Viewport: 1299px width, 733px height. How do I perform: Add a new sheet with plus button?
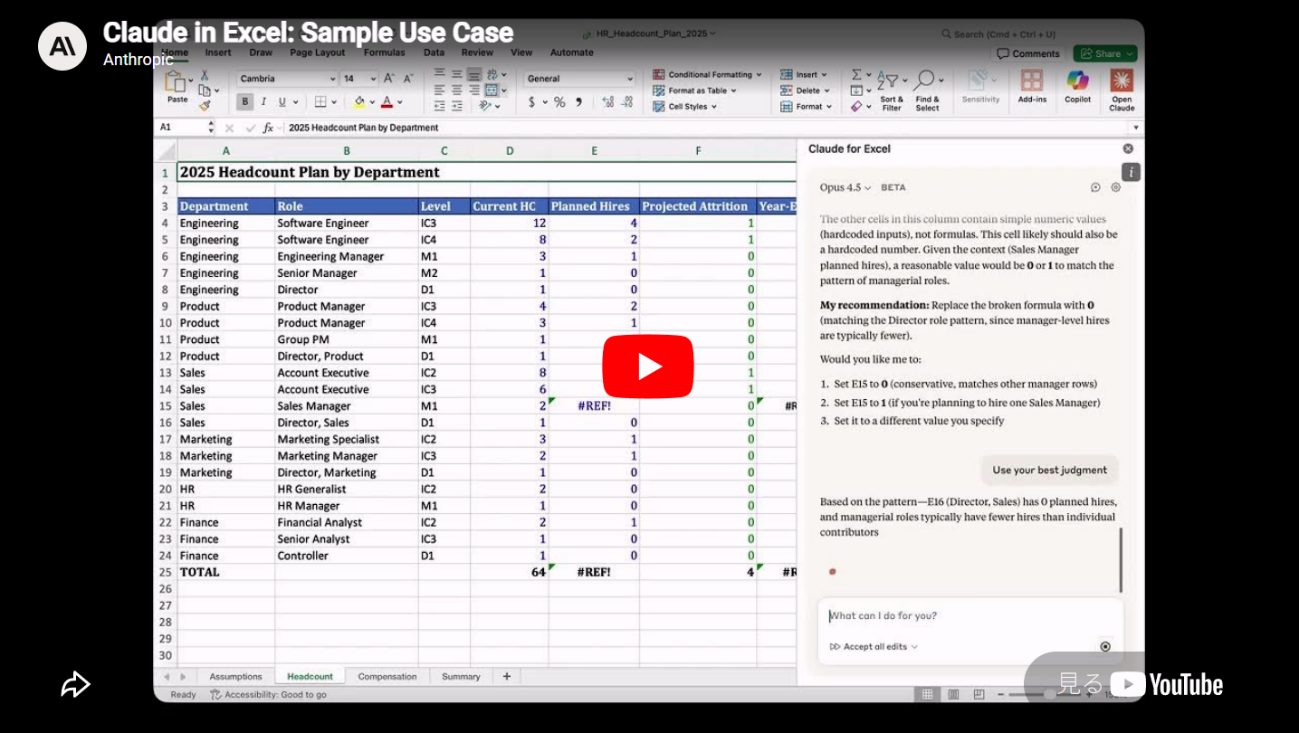click(507, 677)
